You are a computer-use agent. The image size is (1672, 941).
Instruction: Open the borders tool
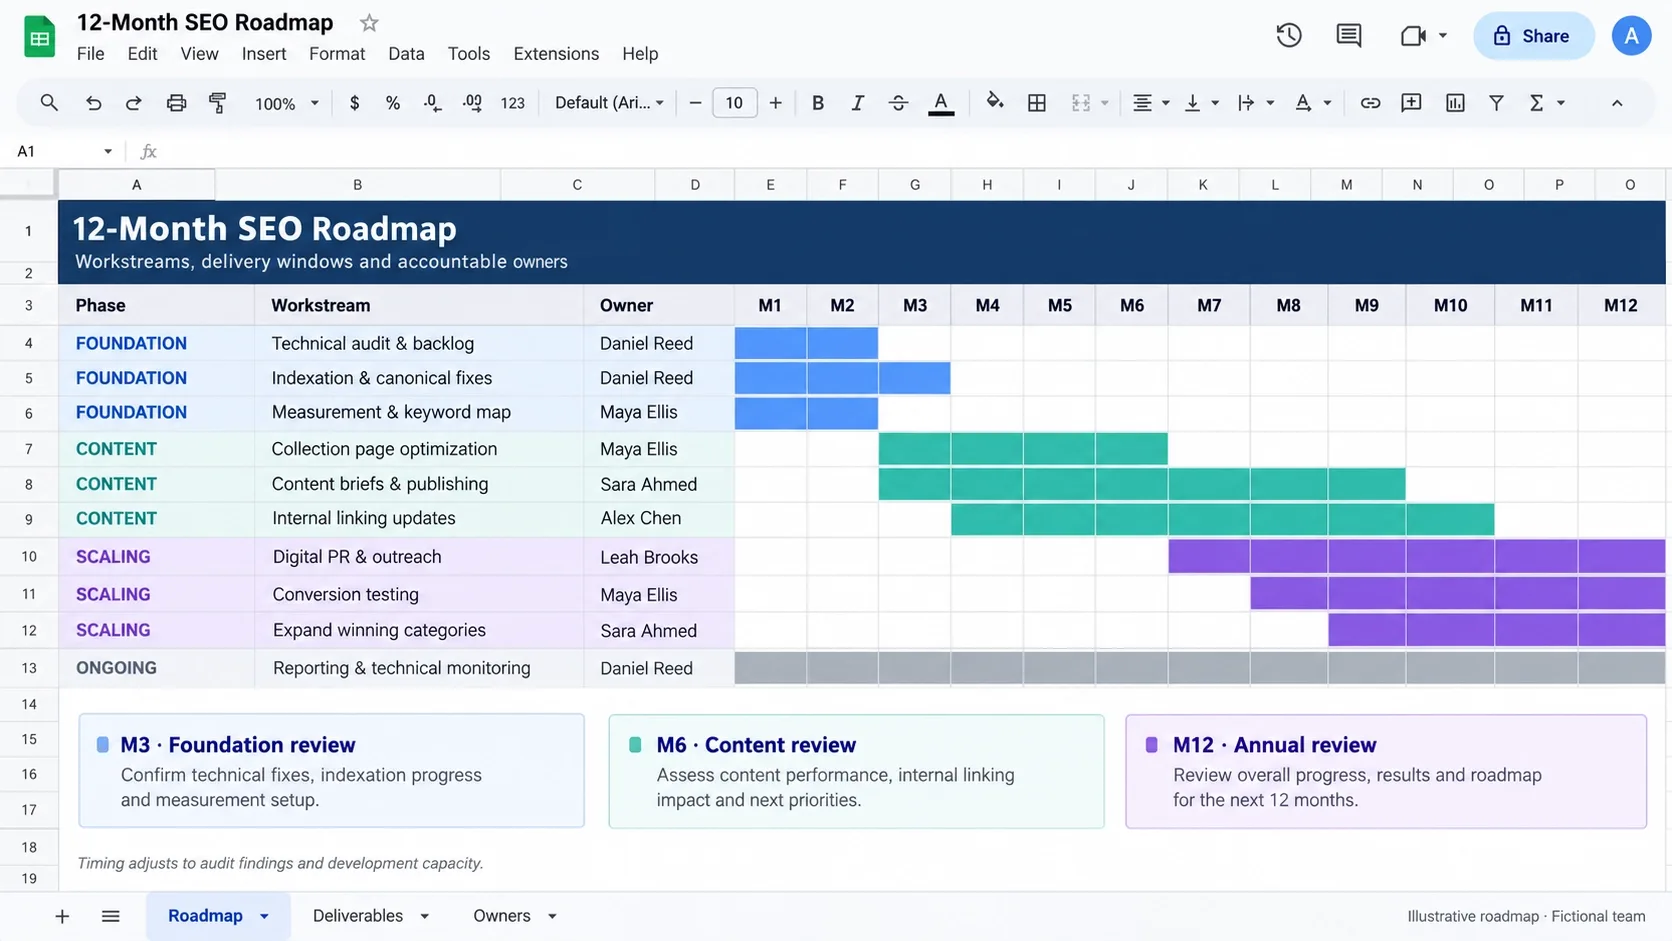point(1037,103)
